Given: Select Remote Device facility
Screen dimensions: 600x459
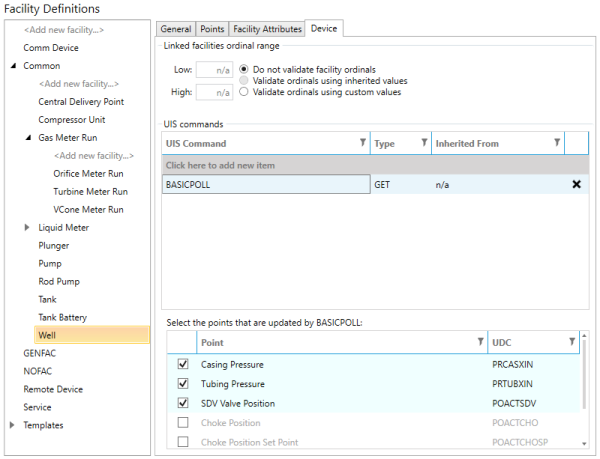Looking at the screenshot, I should 53,389.
